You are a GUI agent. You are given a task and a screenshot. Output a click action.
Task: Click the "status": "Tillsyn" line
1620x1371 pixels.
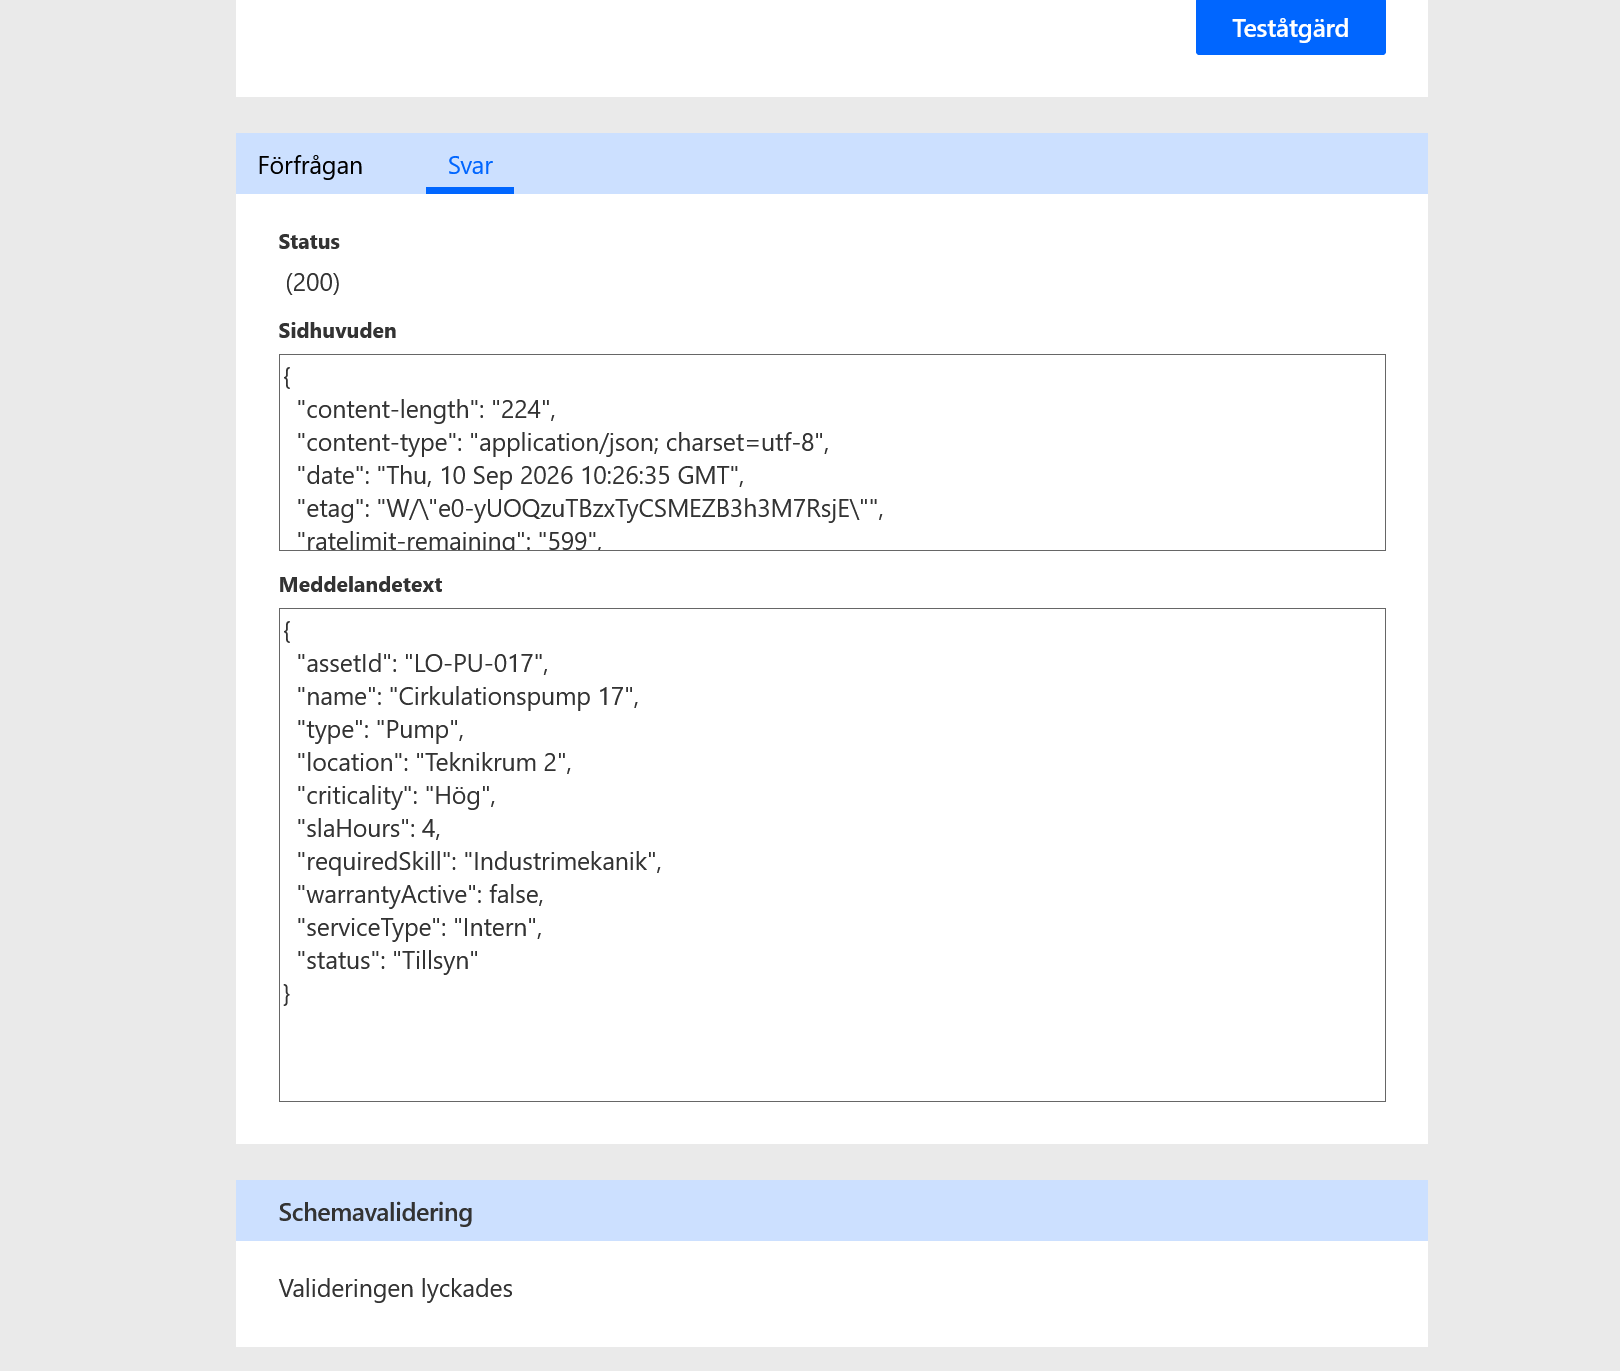click(x=387, y=961)
